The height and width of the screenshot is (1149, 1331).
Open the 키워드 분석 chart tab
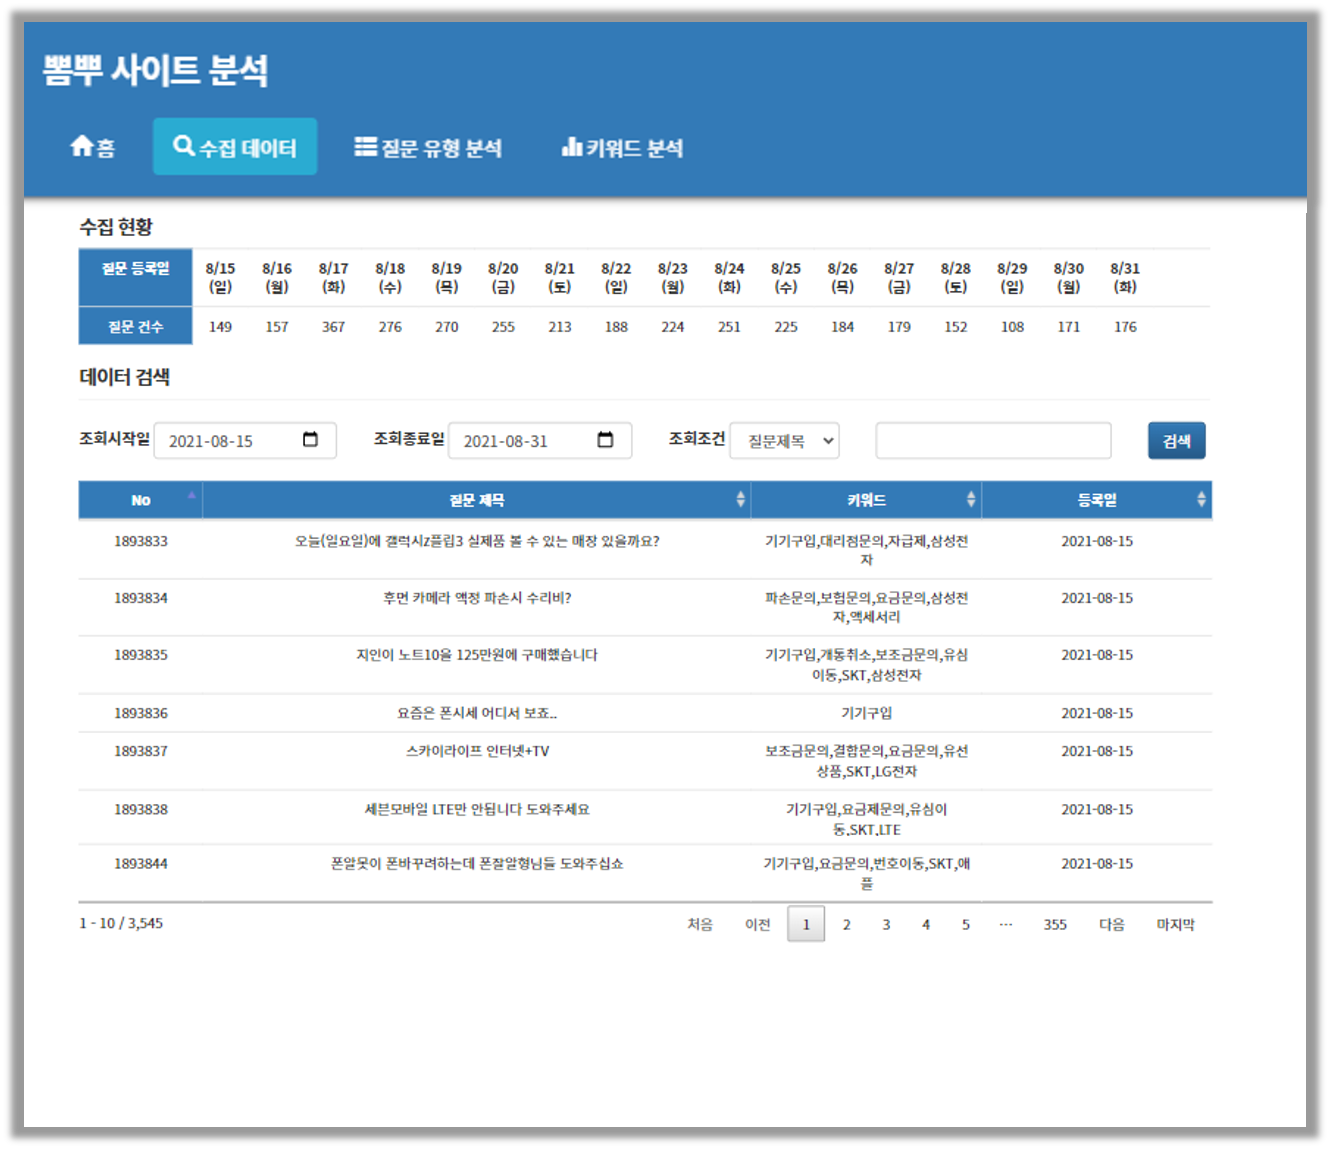pyautogui.click(x=622, y=148)
